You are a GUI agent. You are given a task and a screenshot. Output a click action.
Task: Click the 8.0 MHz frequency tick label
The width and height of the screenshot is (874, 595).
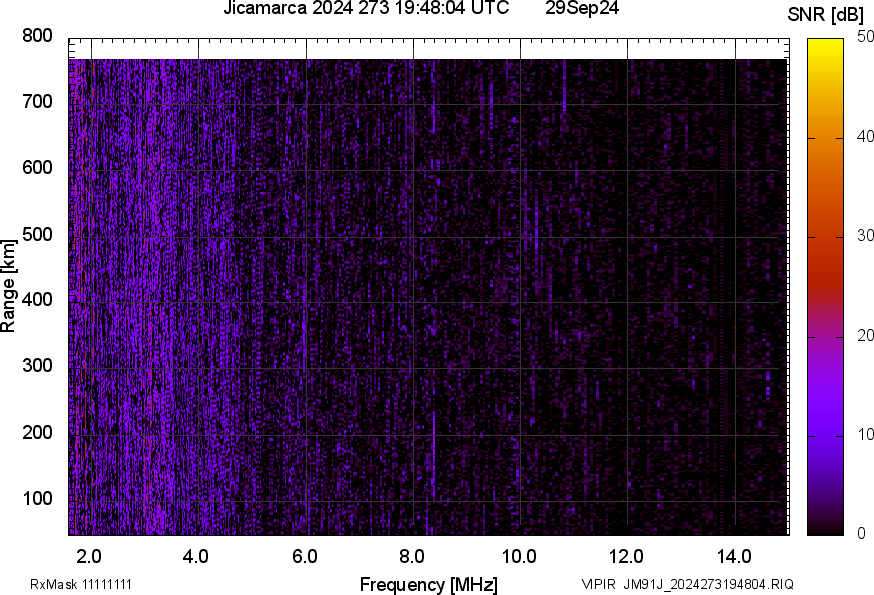click(413, 556)
